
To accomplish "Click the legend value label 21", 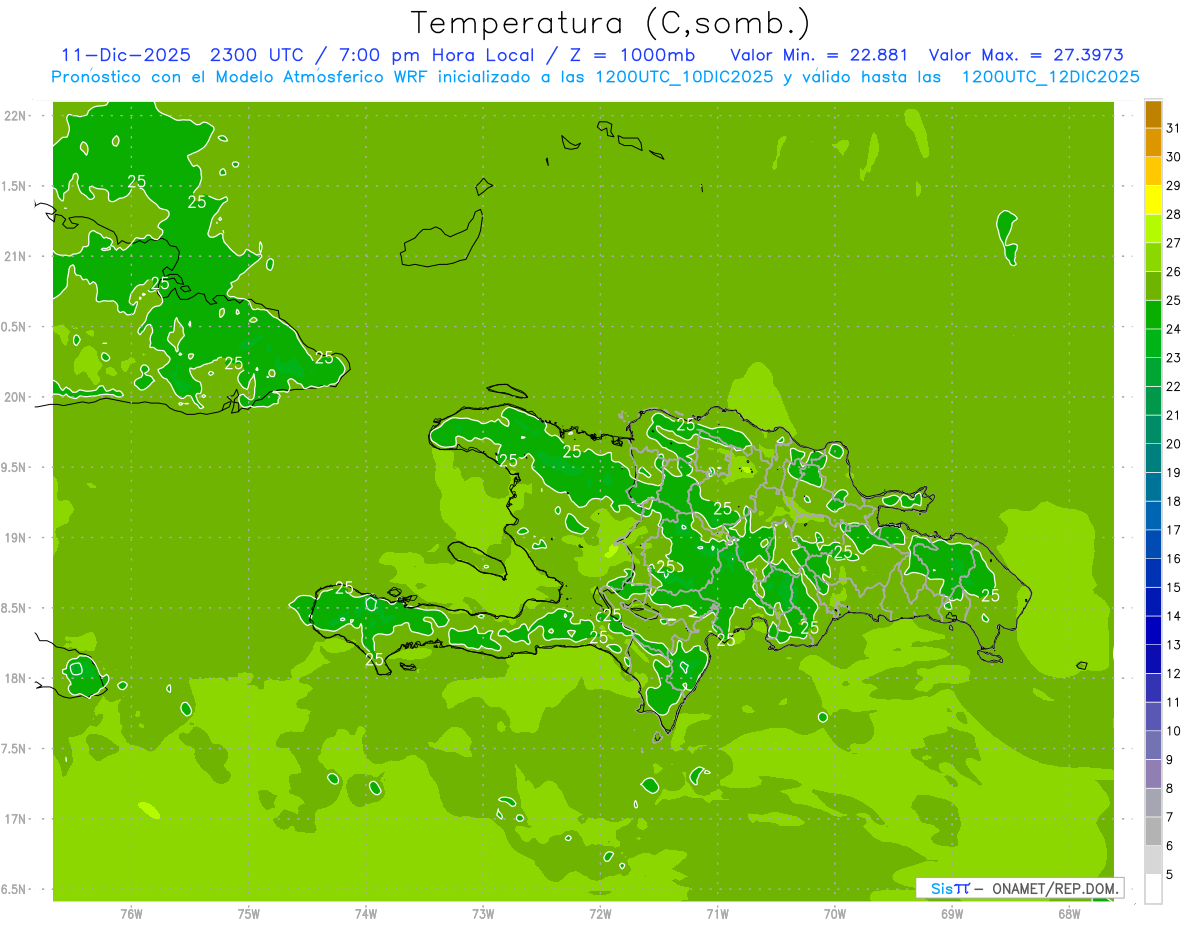I will (1174, 415).
